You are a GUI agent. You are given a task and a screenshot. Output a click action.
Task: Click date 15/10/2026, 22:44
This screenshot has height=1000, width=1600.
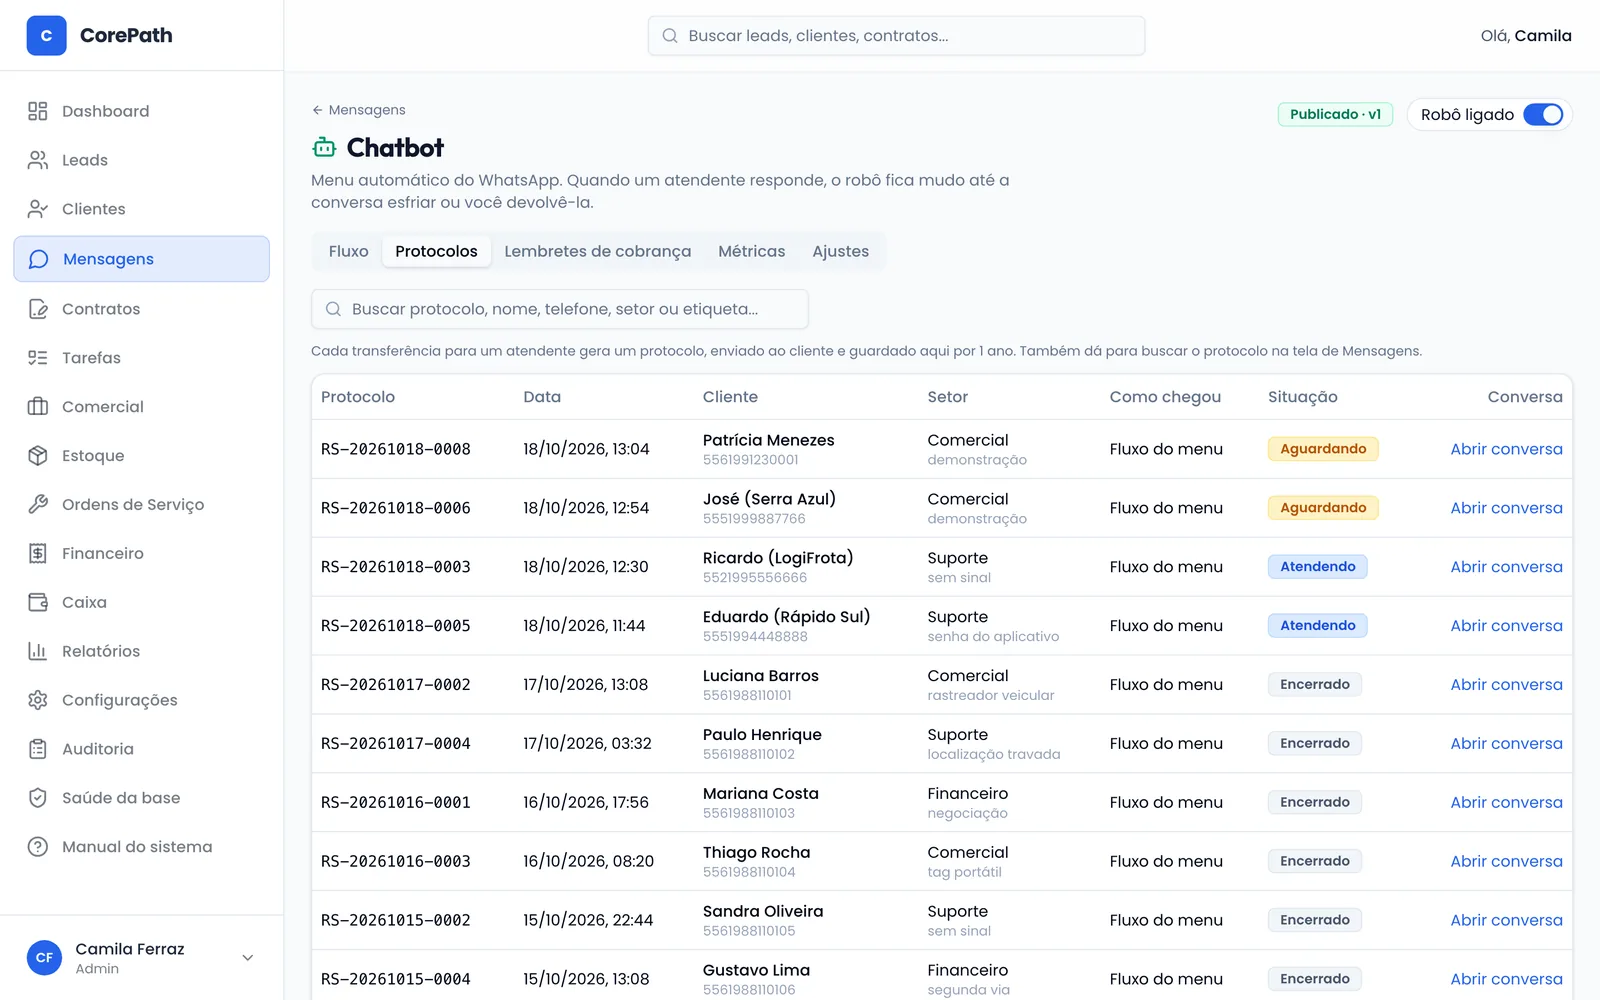coord(588,921)
